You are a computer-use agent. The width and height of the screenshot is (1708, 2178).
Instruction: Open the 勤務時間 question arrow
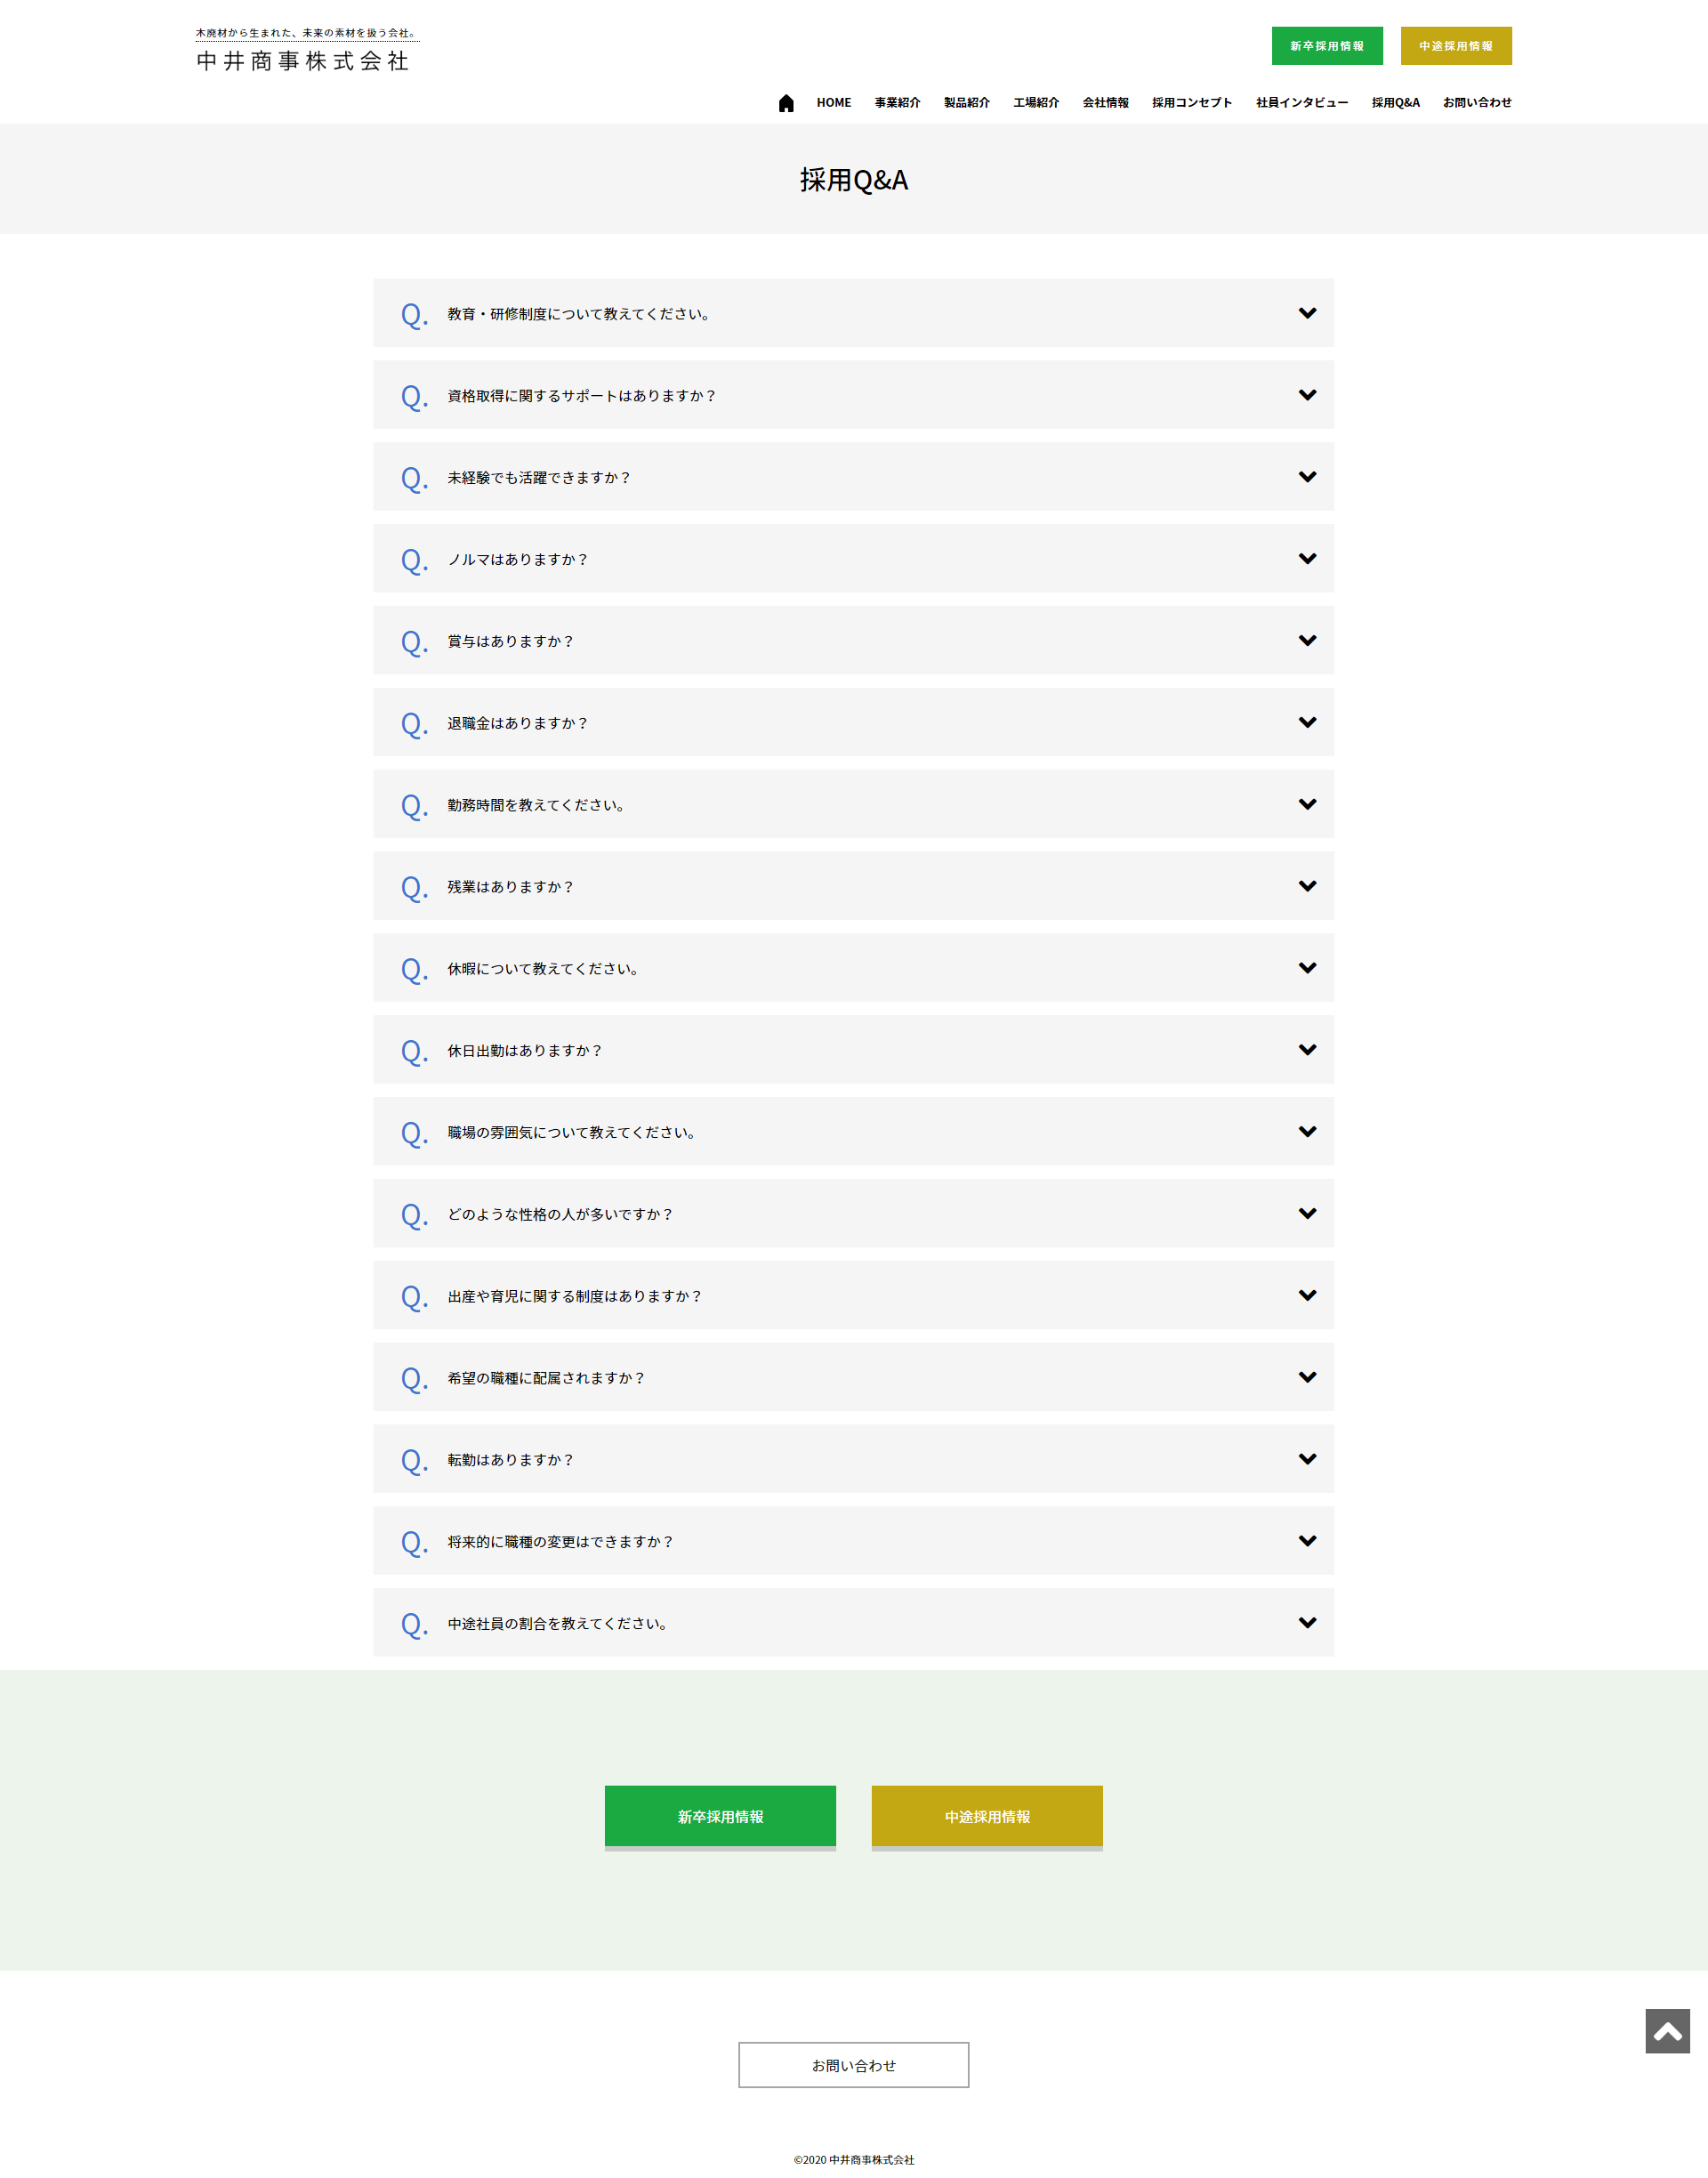[x=1307, y=804]
